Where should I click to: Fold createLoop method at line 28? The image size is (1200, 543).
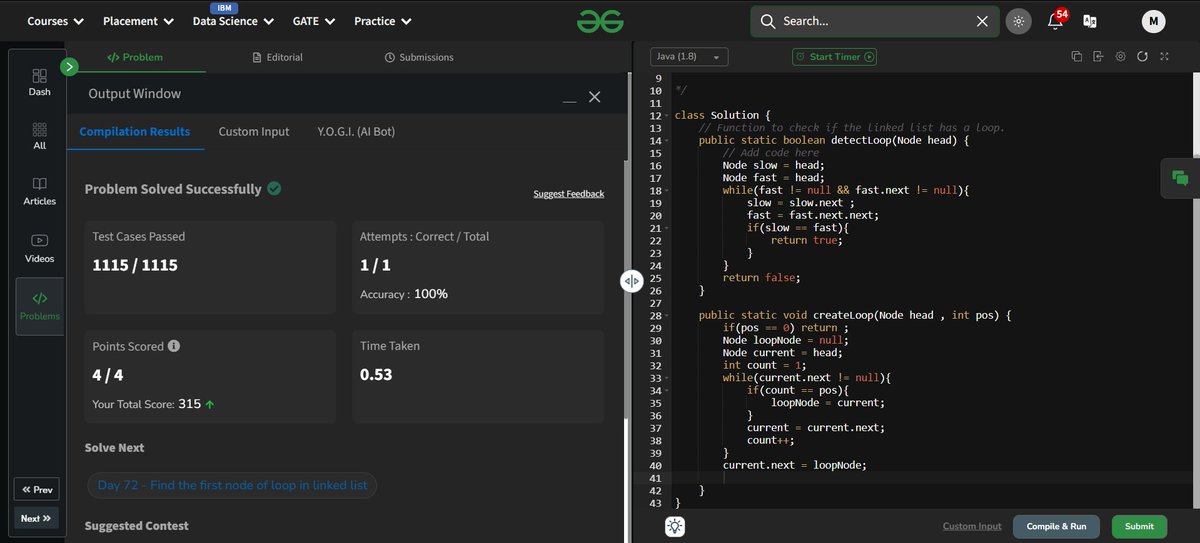[667, 316]
